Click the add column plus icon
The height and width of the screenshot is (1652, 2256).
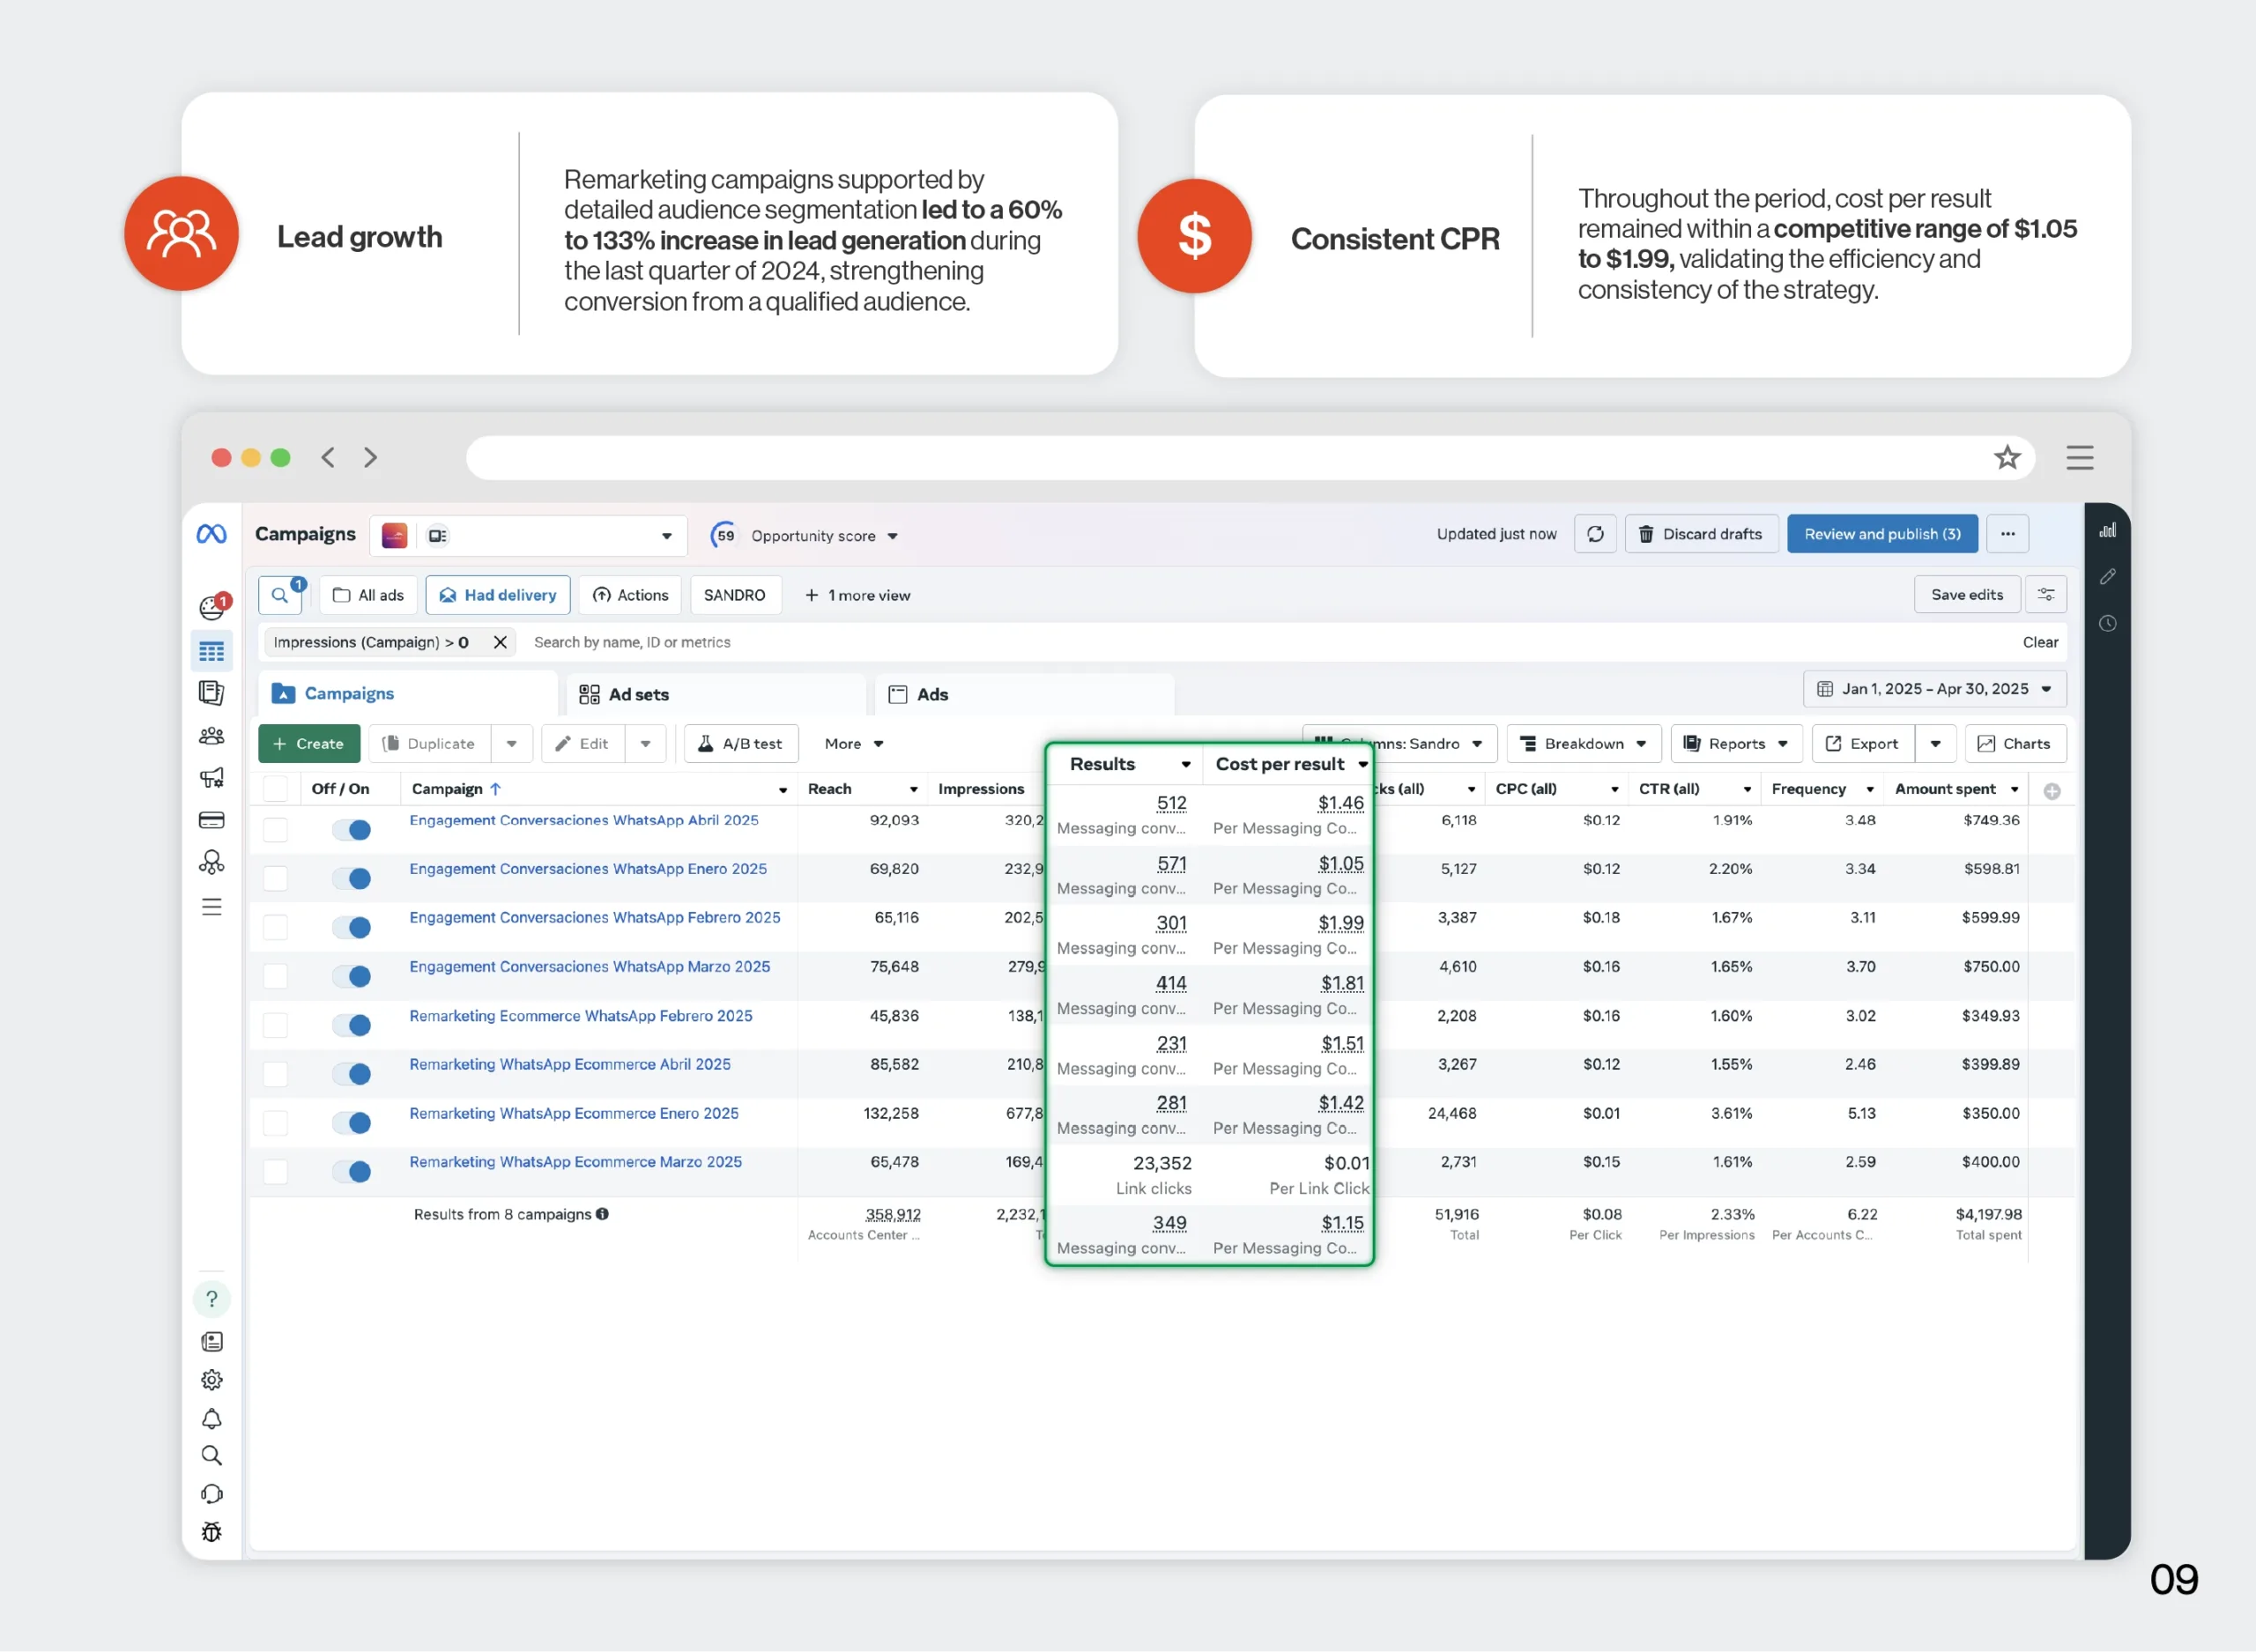tap(2051, 791)
